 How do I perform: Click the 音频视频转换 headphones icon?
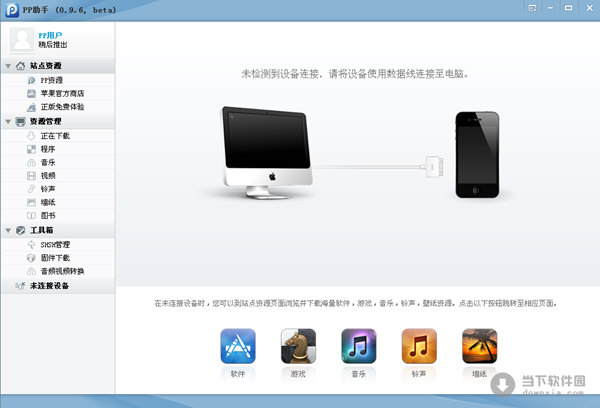(x=31, y=271)
